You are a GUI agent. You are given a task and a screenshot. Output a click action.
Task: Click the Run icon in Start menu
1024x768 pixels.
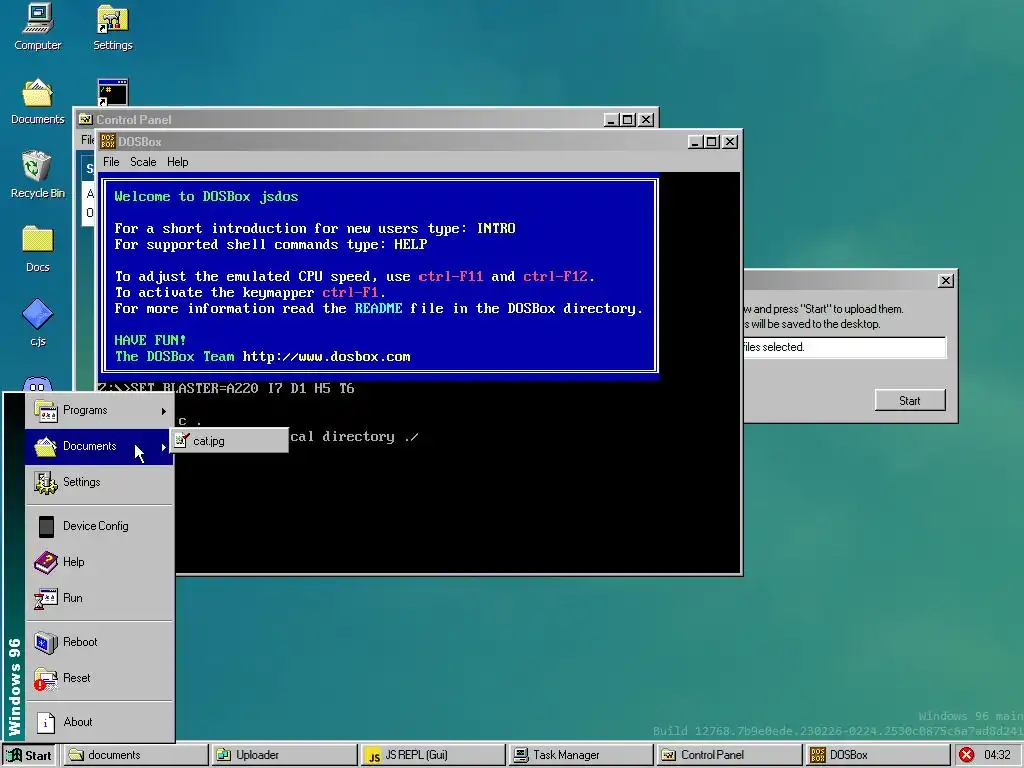pyautogui.click(x=46, y=598)
